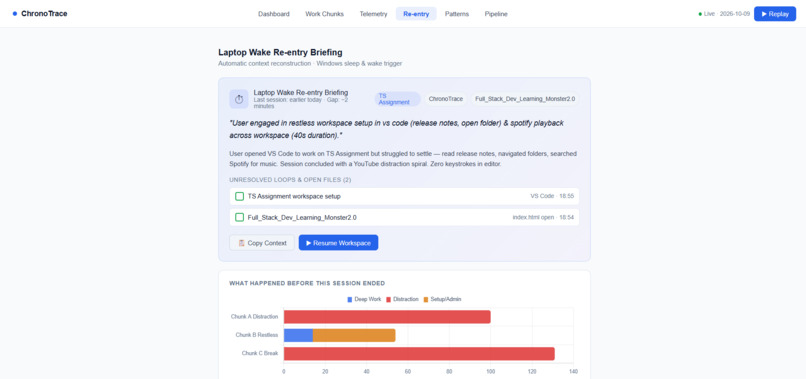Image resolution: width=806 pixels, height=379 pixels.
Task: Click the Replay button
Action: pos(775,14)
